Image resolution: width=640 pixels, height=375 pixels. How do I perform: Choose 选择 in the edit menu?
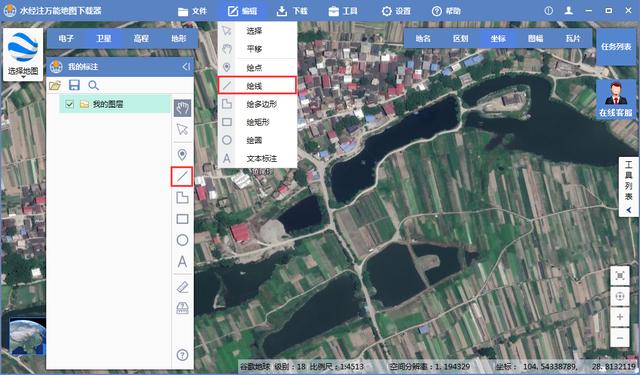tap(257, 31)
